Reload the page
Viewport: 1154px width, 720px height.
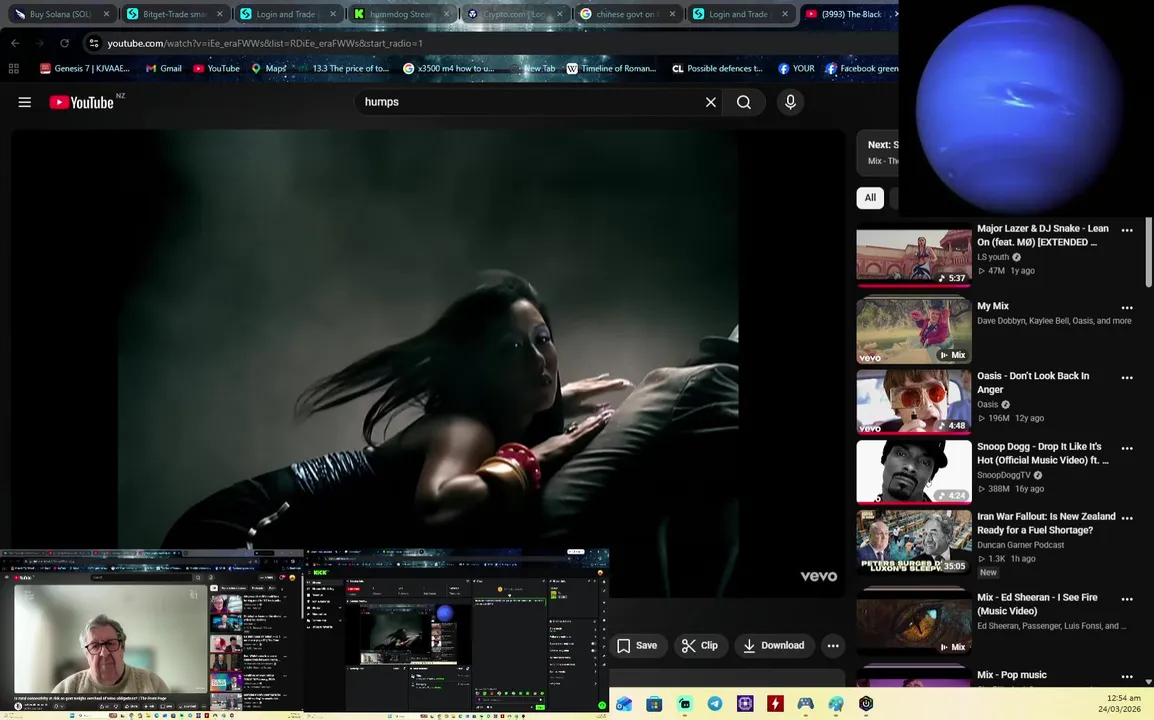(x=64, y=43)
